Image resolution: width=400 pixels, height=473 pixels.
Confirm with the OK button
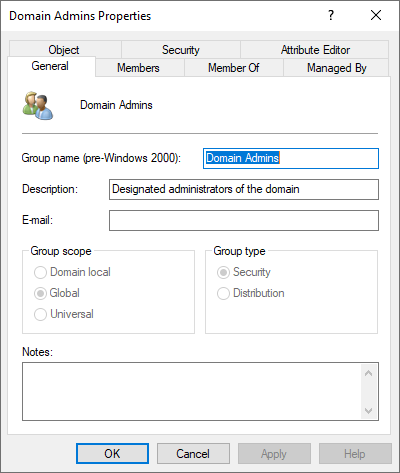point(112,453)
